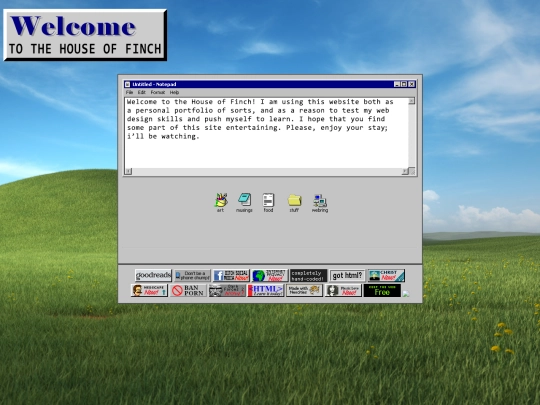Click the "webring" label text
Screen dimensions: 540x405
click(320, 210)
